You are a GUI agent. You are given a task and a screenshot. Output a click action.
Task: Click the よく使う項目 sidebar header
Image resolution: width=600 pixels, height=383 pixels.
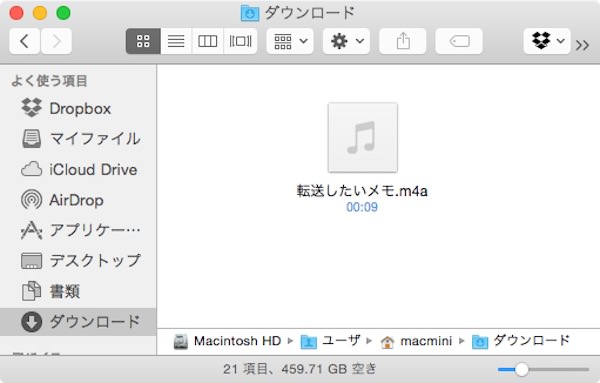click(x=49, y=81)
